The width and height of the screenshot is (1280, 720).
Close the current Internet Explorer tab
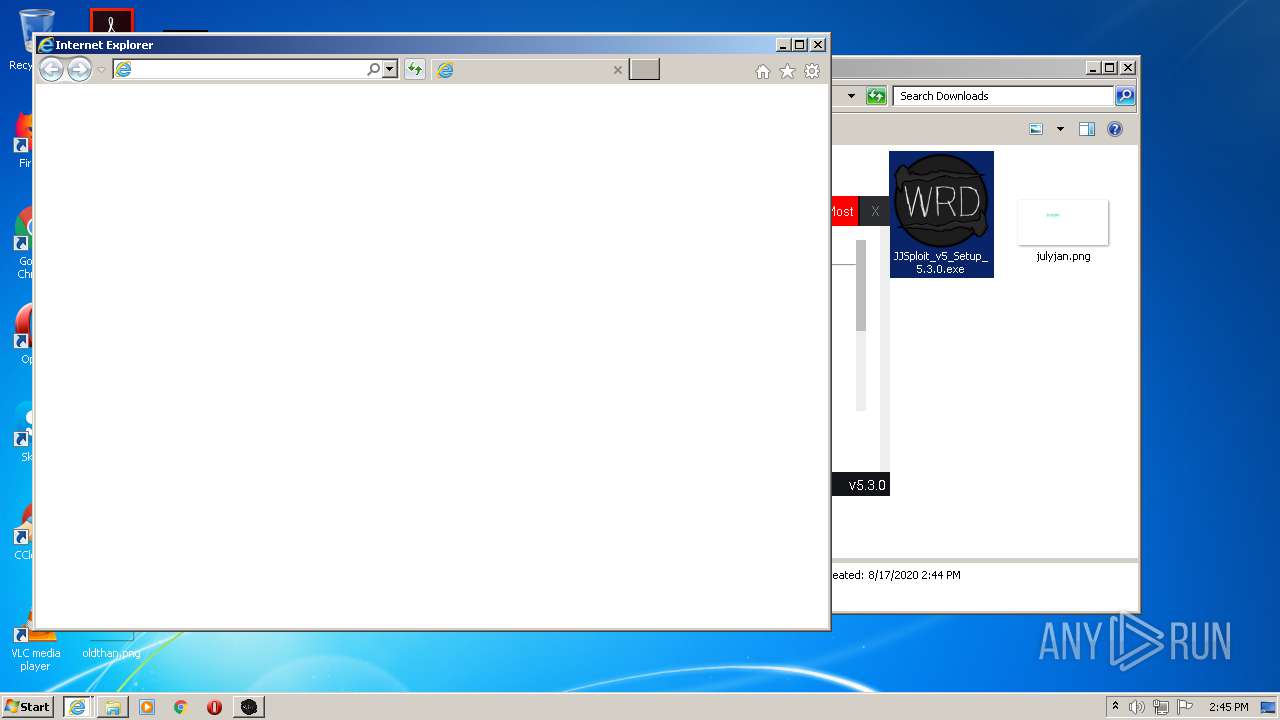tap(618, 70)
